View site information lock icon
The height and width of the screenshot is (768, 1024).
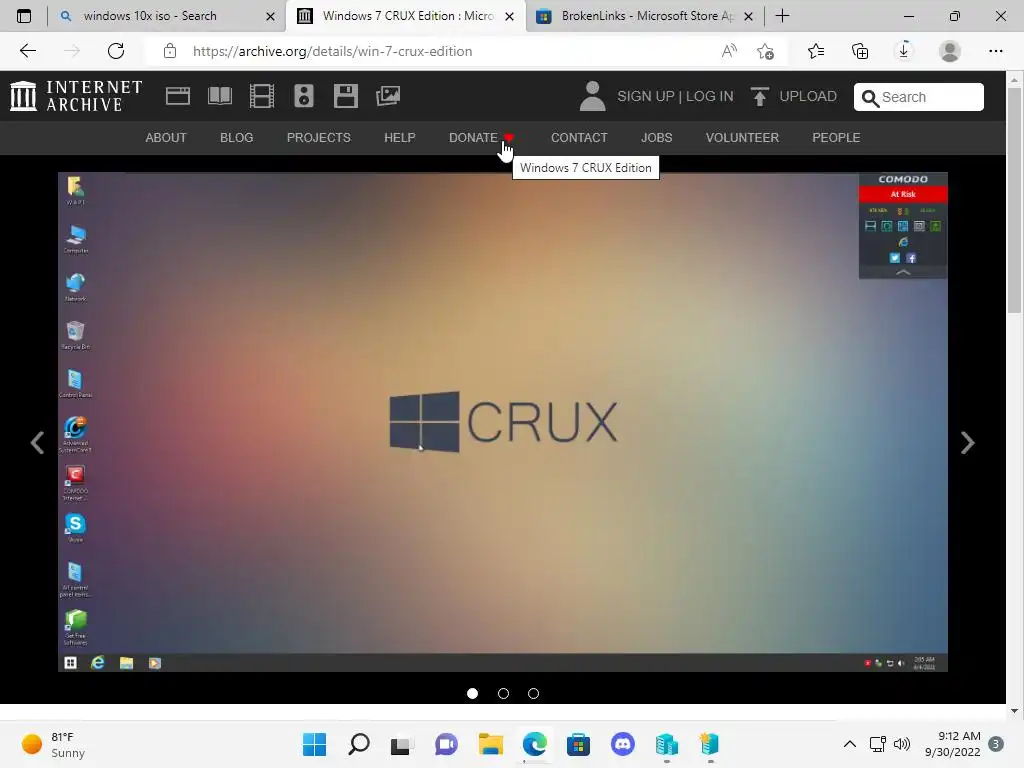(170, 51)
